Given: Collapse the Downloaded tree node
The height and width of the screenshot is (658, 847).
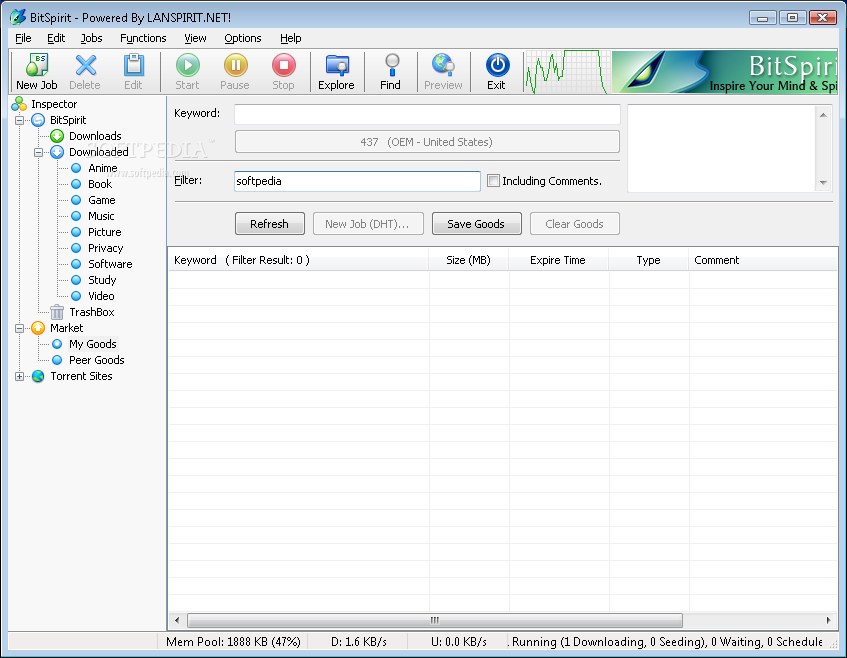Looking at the screenshot, I should (38, 152).
